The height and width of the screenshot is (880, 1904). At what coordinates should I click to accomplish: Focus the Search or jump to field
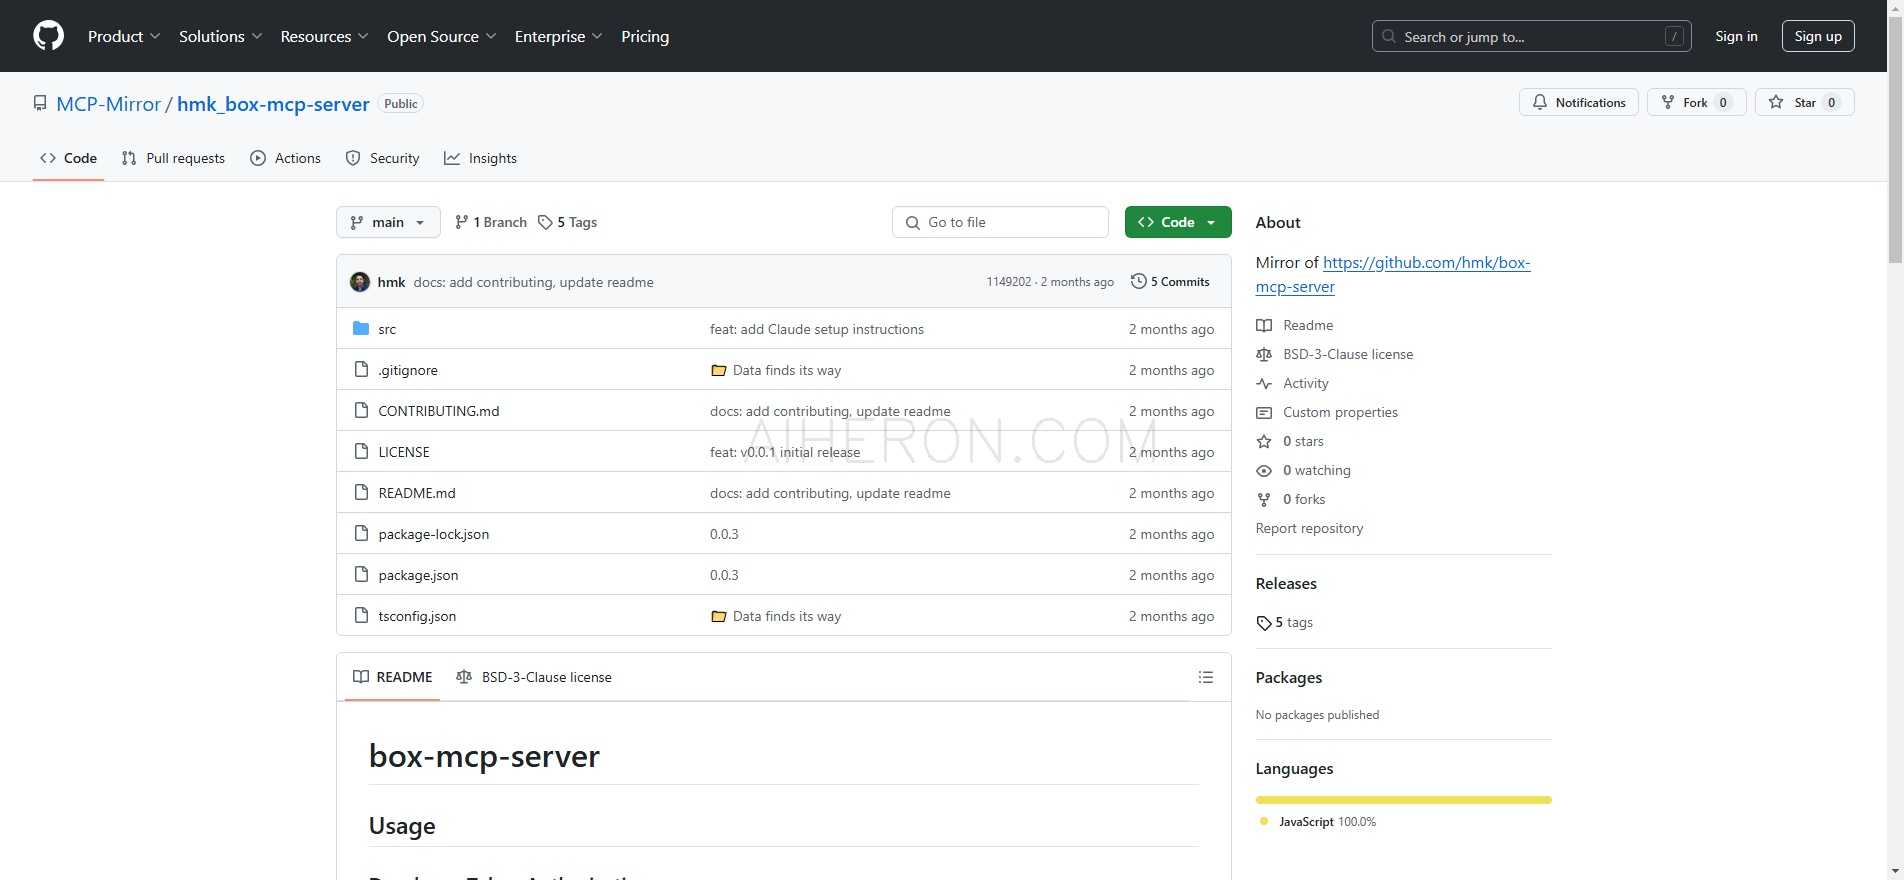tap(1532, 36)
